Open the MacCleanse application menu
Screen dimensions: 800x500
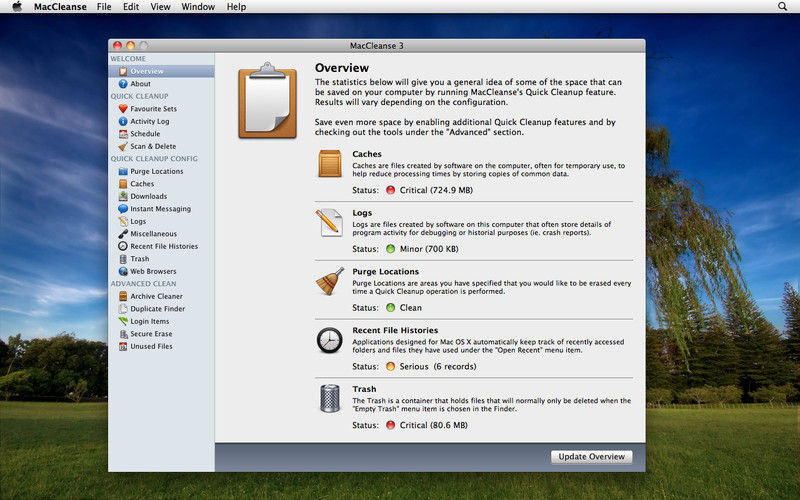60,7
